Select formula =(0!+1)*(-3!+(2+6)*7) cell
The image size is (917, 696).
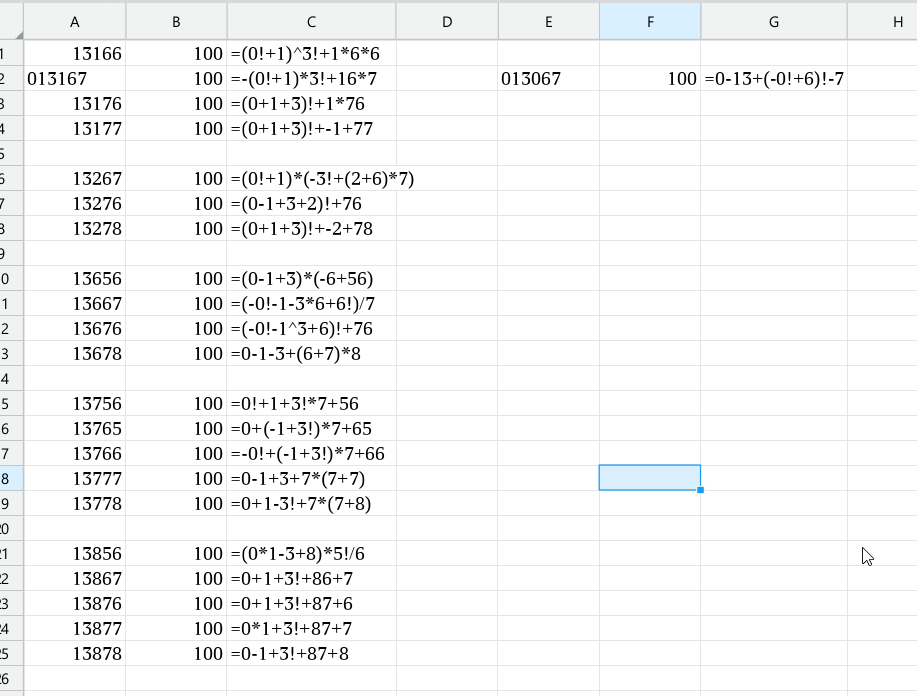(311, 178)
